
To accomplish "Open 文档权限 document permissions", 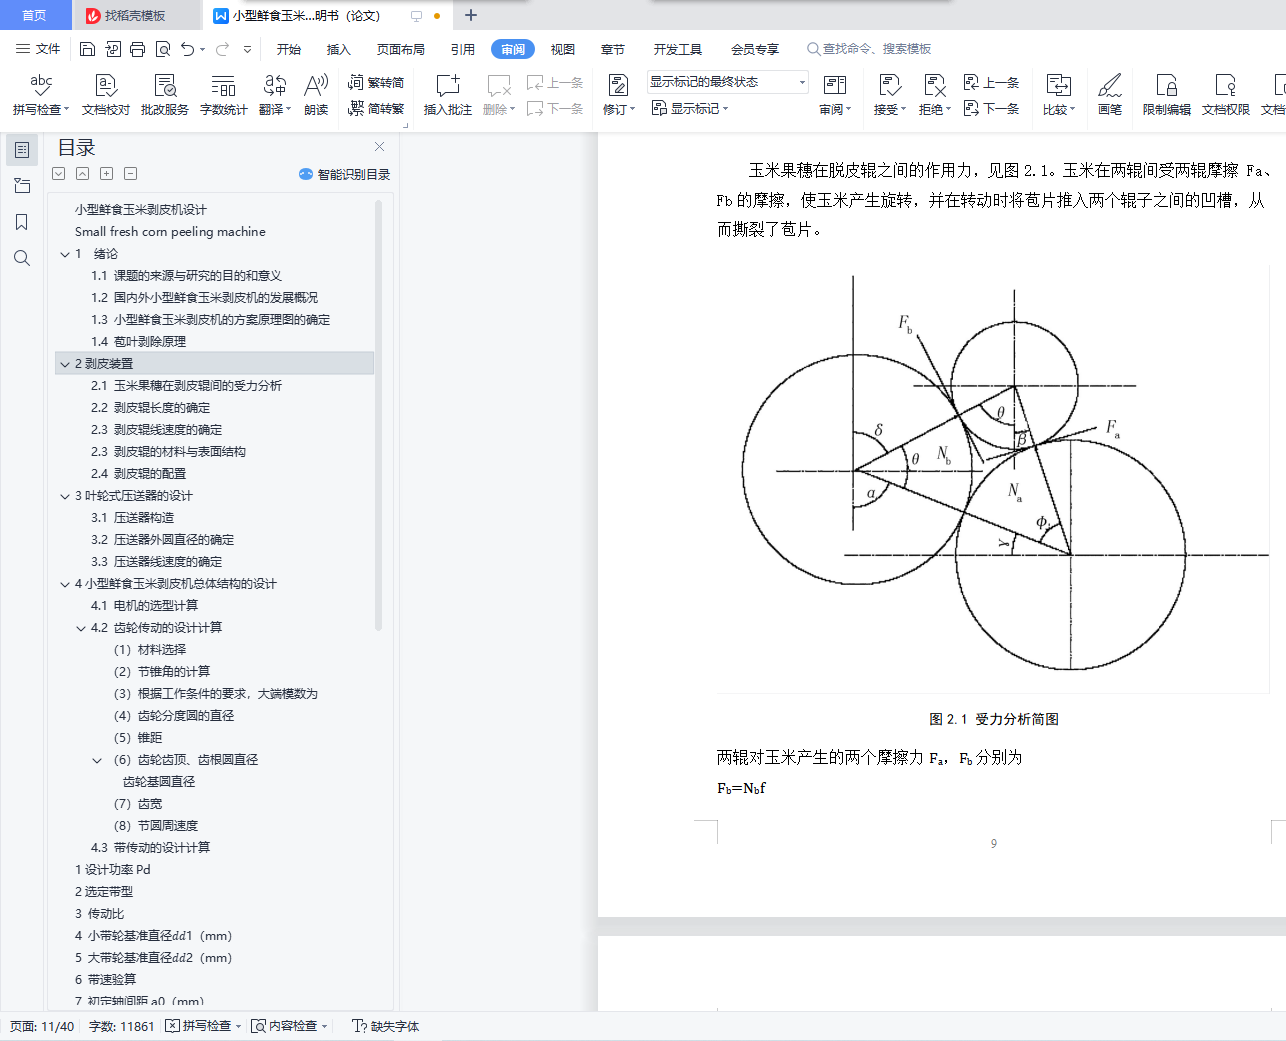I will tap(1226, 95).
